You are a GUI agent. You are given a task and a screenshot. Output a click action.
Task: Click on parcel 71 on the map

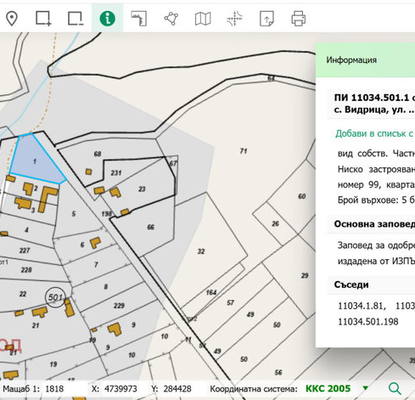pyautogui.click(x=243, y=151)
